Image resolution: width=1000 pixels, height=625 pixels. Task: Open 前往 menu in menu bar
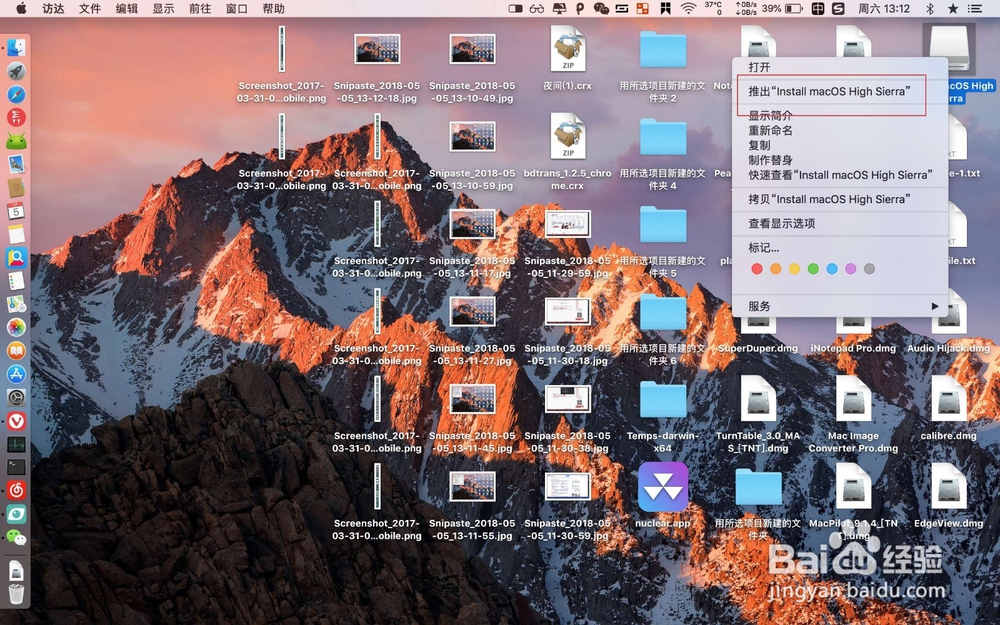[200, 8]
